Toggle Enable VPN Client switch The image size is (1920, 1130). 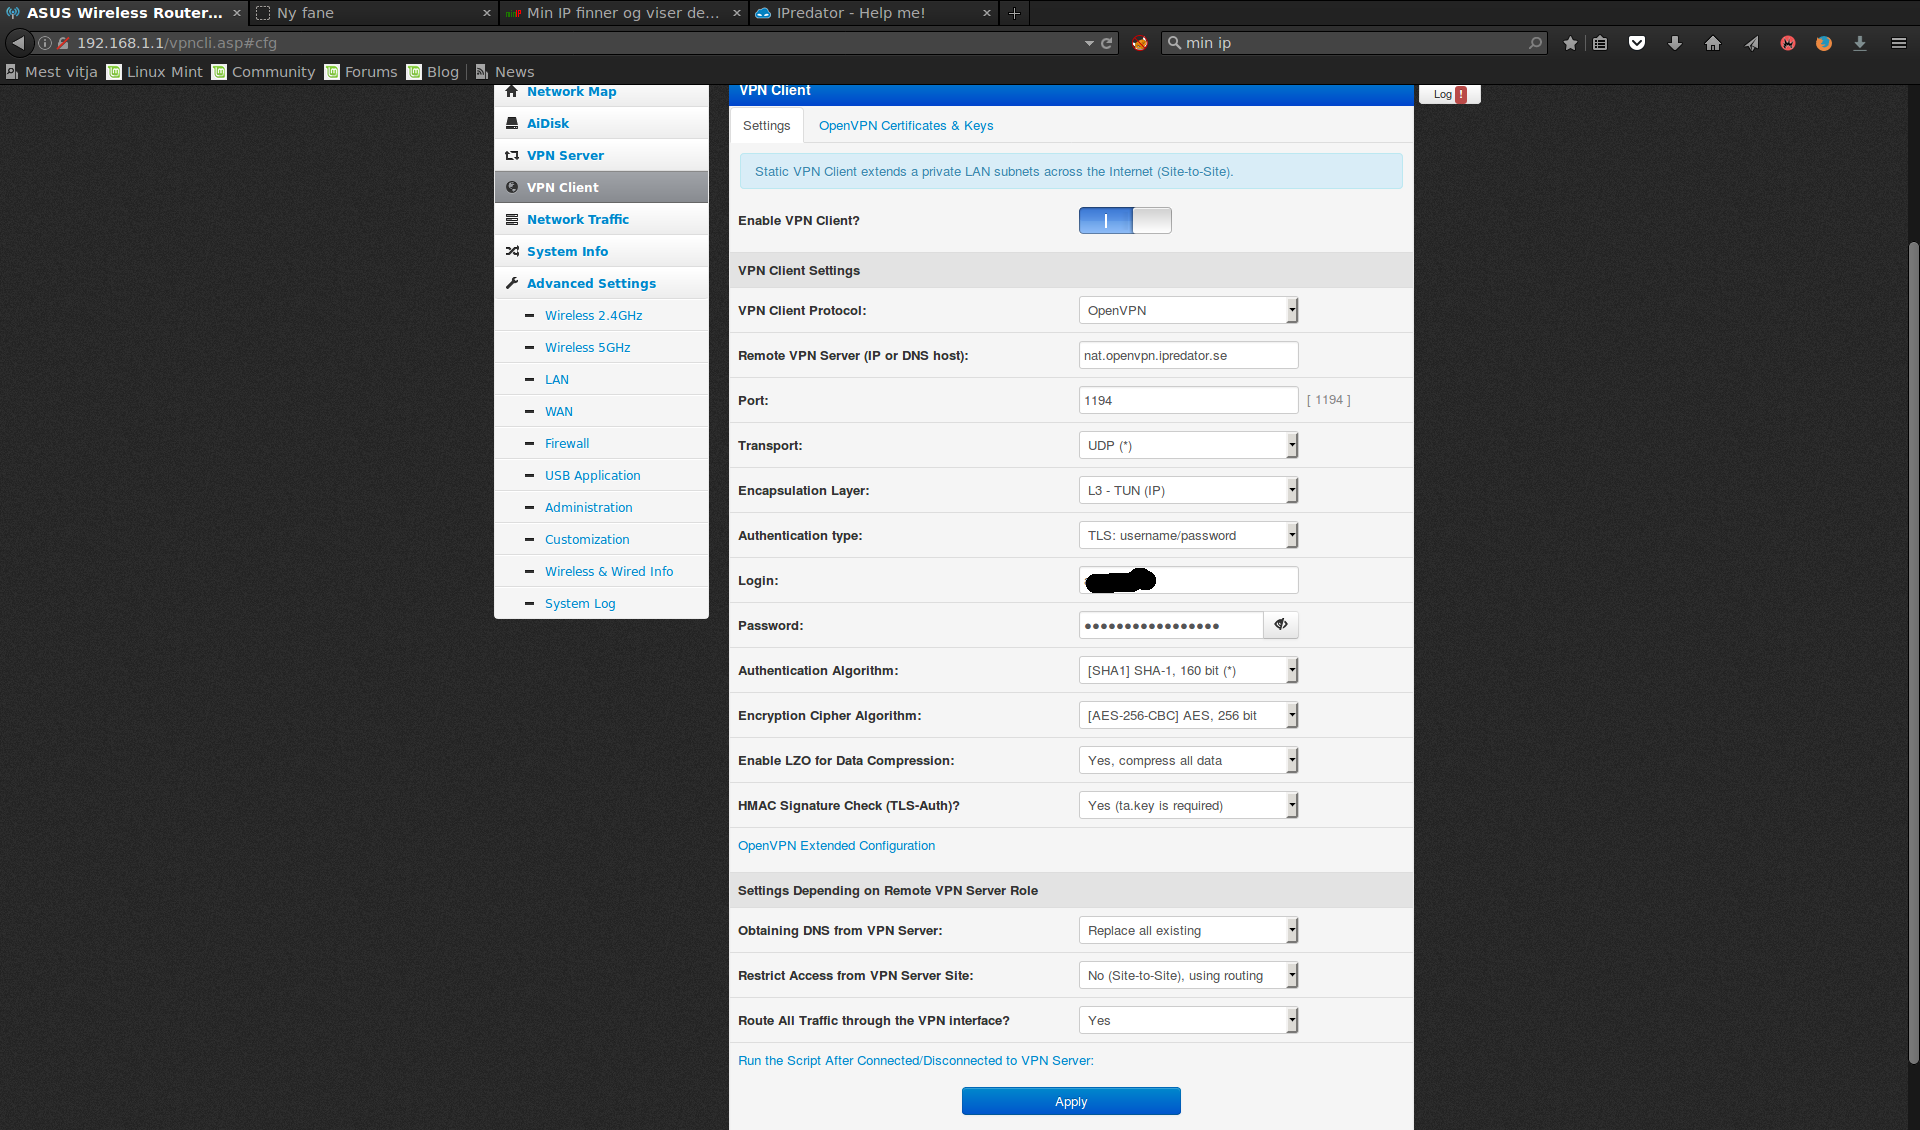pyautogui.click(x=1125, y=220)
